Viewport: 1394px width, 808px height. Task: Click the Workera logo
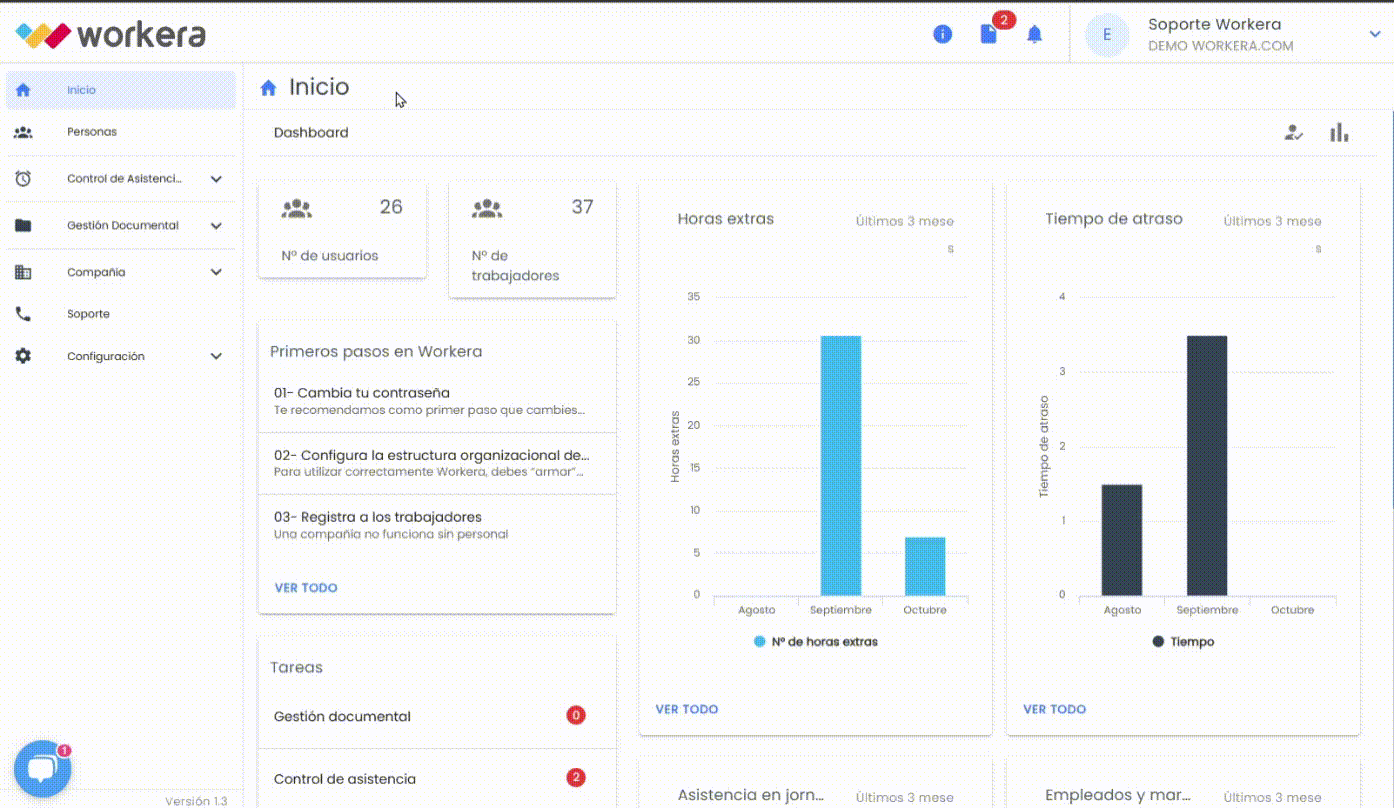click(x=111, y=35)
